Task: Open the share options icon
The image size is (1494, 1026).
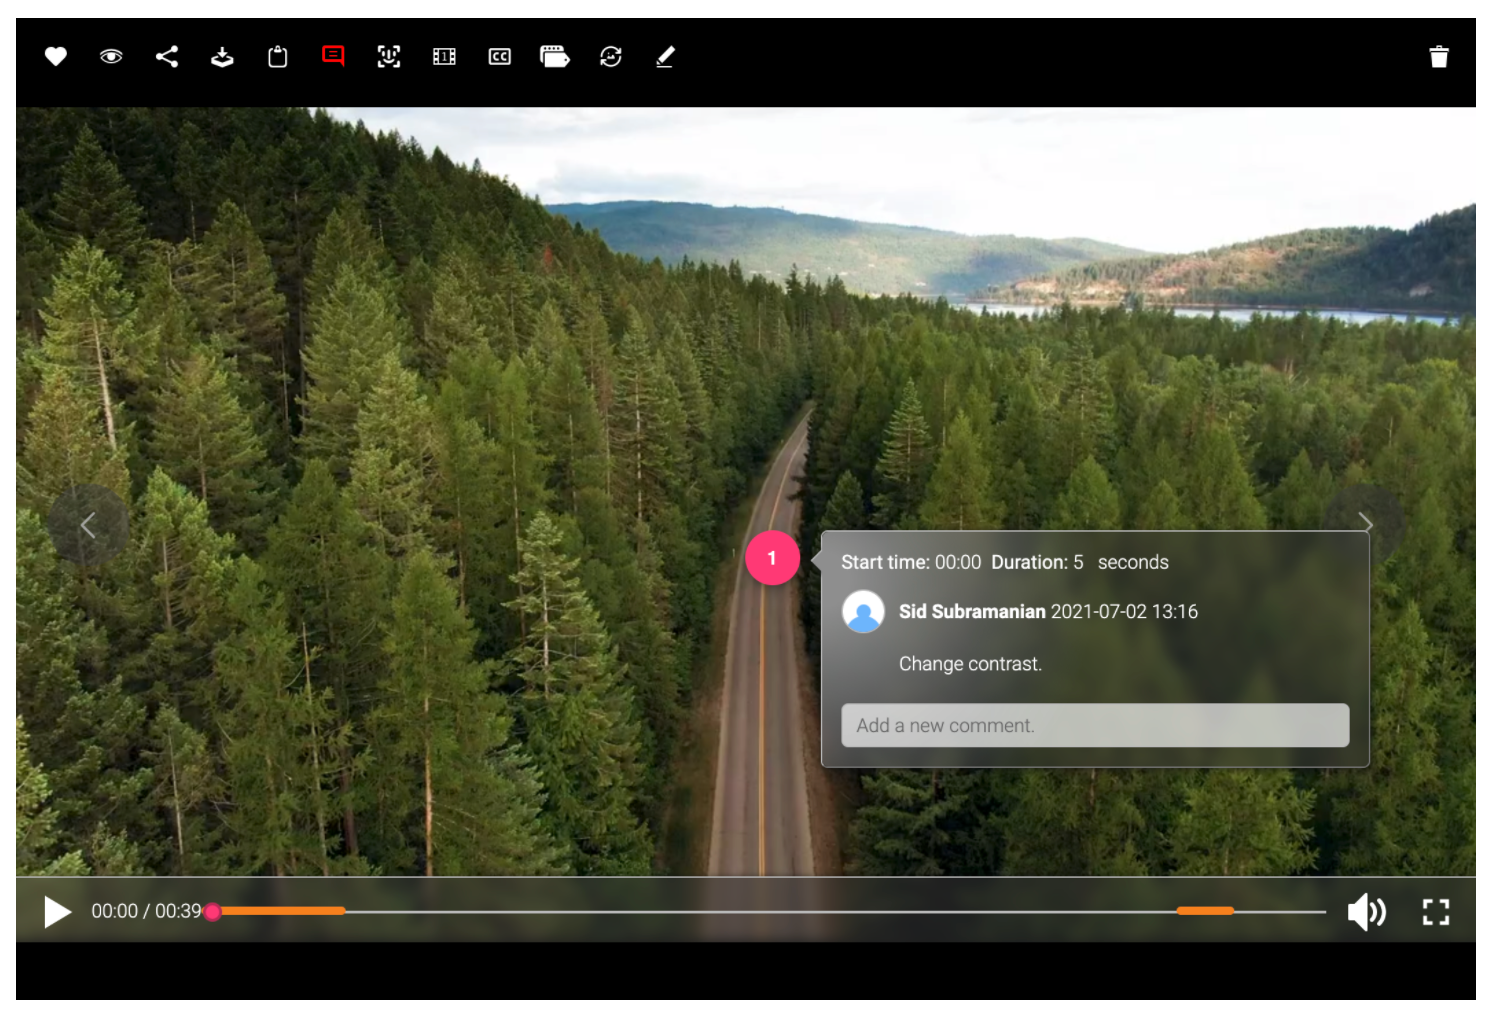Action: point(167,57)
